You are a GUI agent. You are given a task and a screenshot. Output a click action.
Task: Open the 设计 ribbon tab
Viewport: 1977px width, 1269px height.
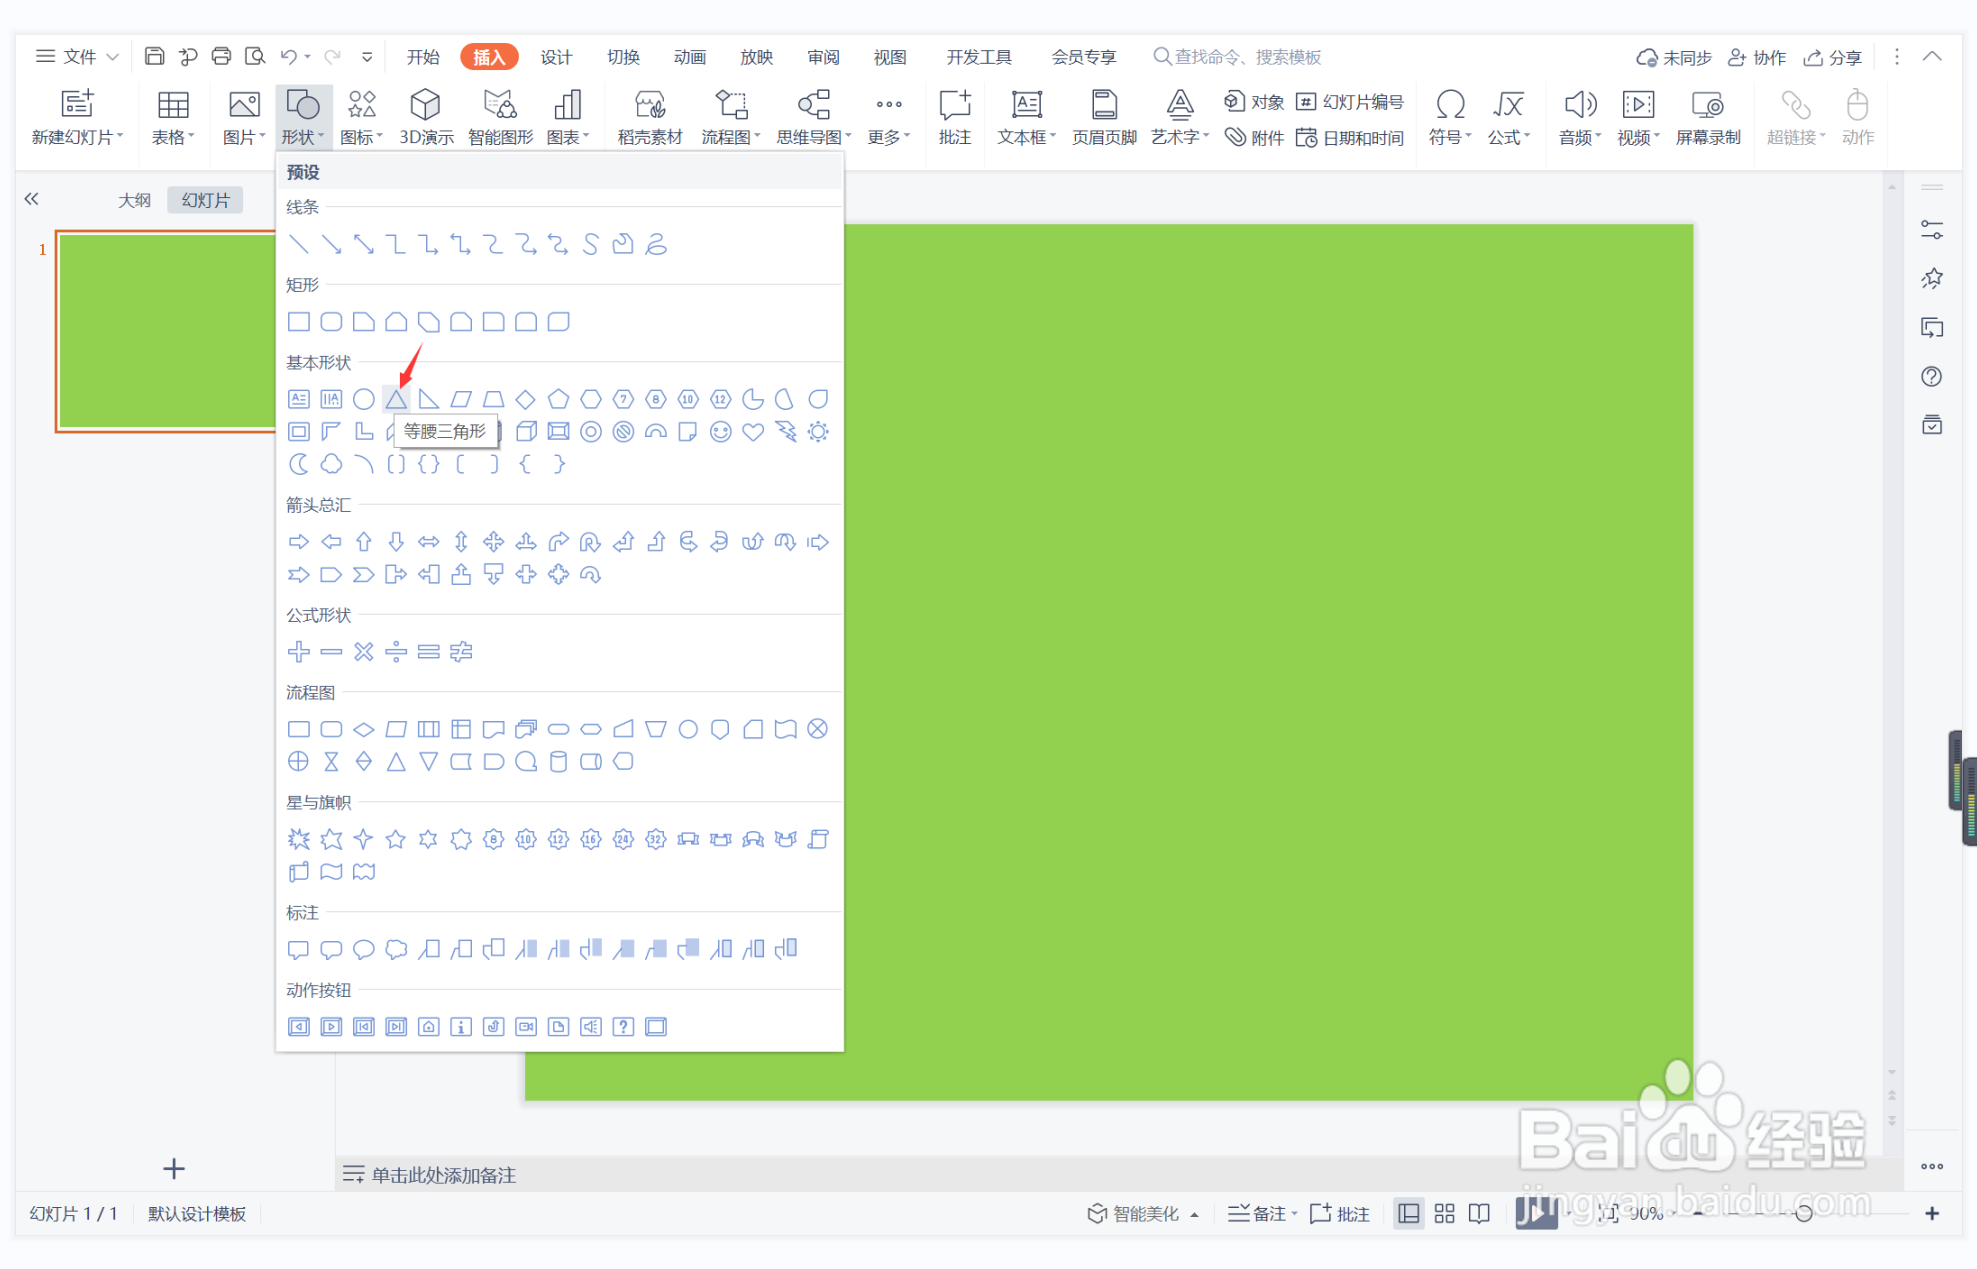pyautogui.click(x=556, y=57)
